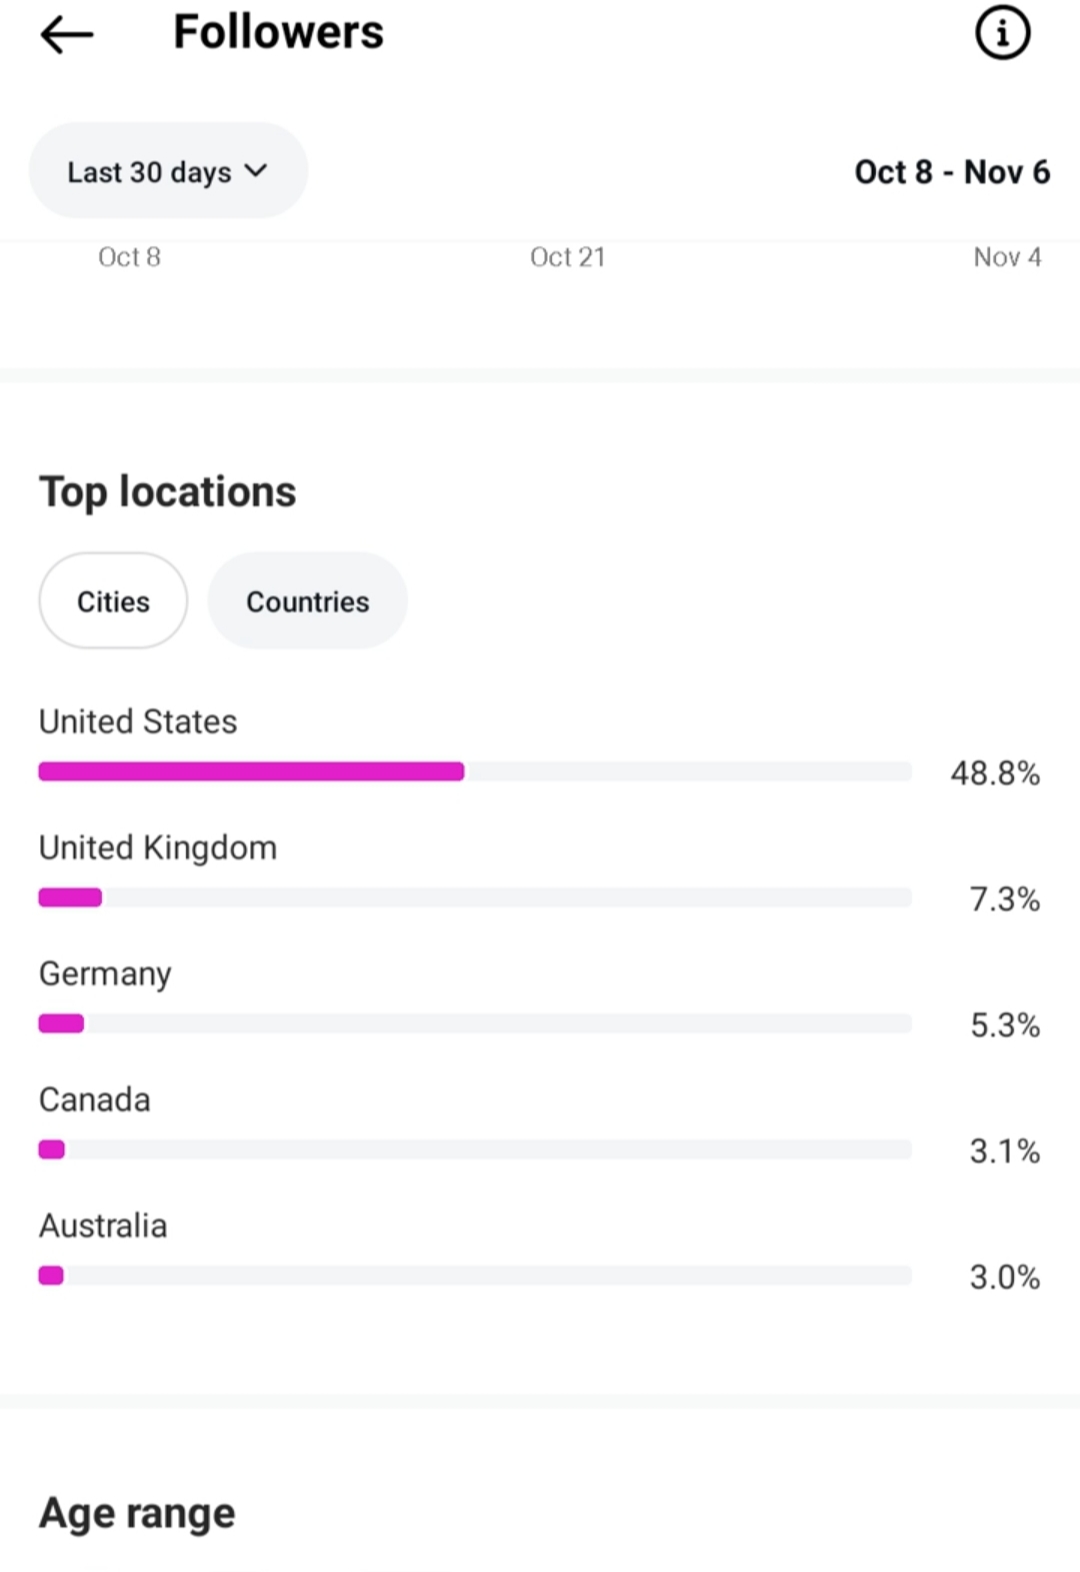Click the Top locations heading
1080x1572 pixels.
[168, 491]
